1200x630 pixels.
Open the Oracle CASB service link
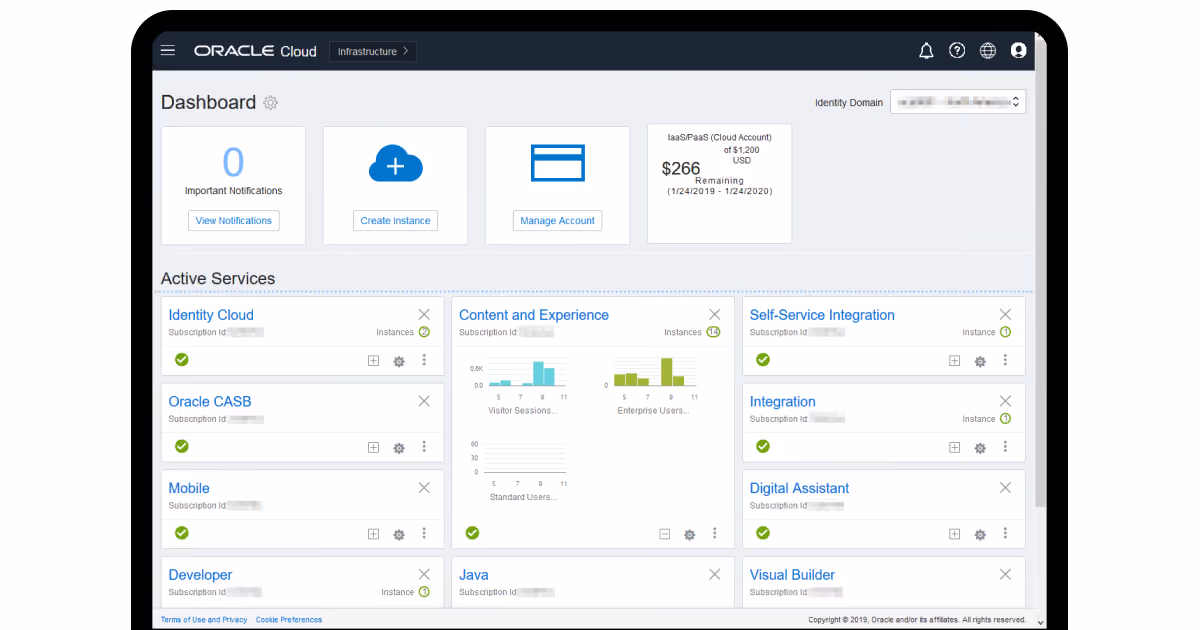tap(210, 402)
